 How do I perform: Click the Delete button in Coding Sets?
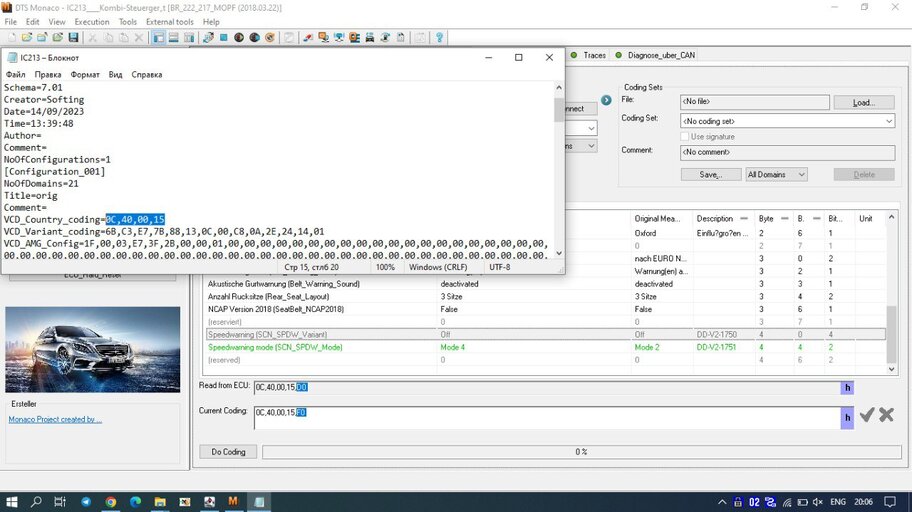coord(864,174)
